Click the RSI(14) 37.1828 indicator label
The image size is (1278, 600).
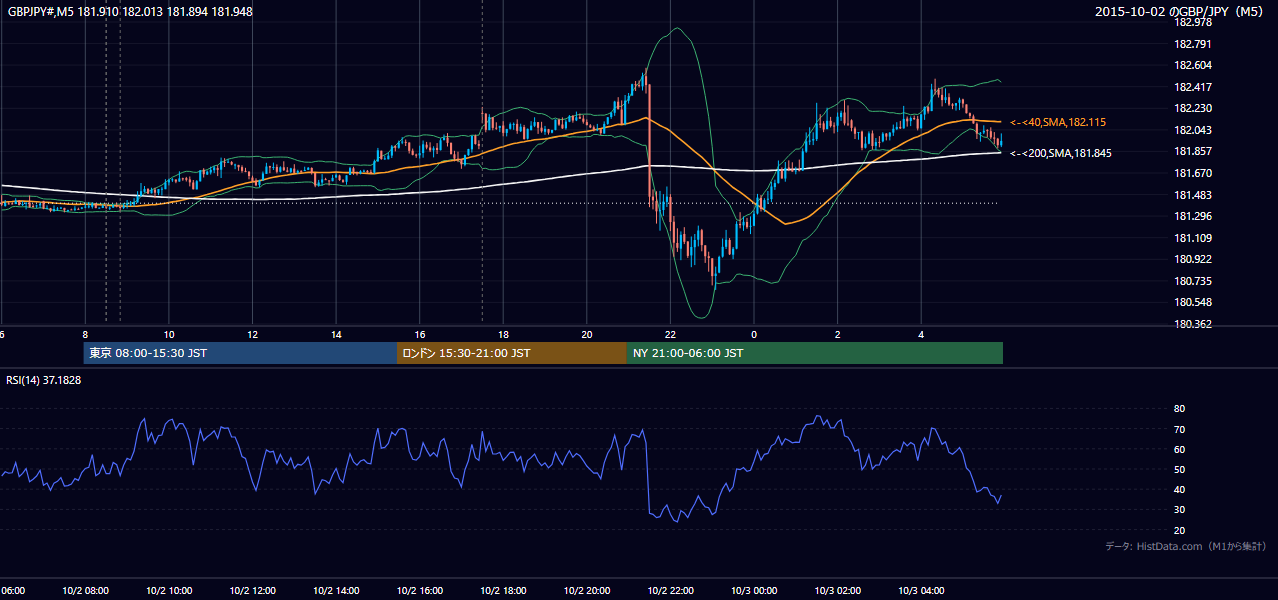(x=44, y=380)
